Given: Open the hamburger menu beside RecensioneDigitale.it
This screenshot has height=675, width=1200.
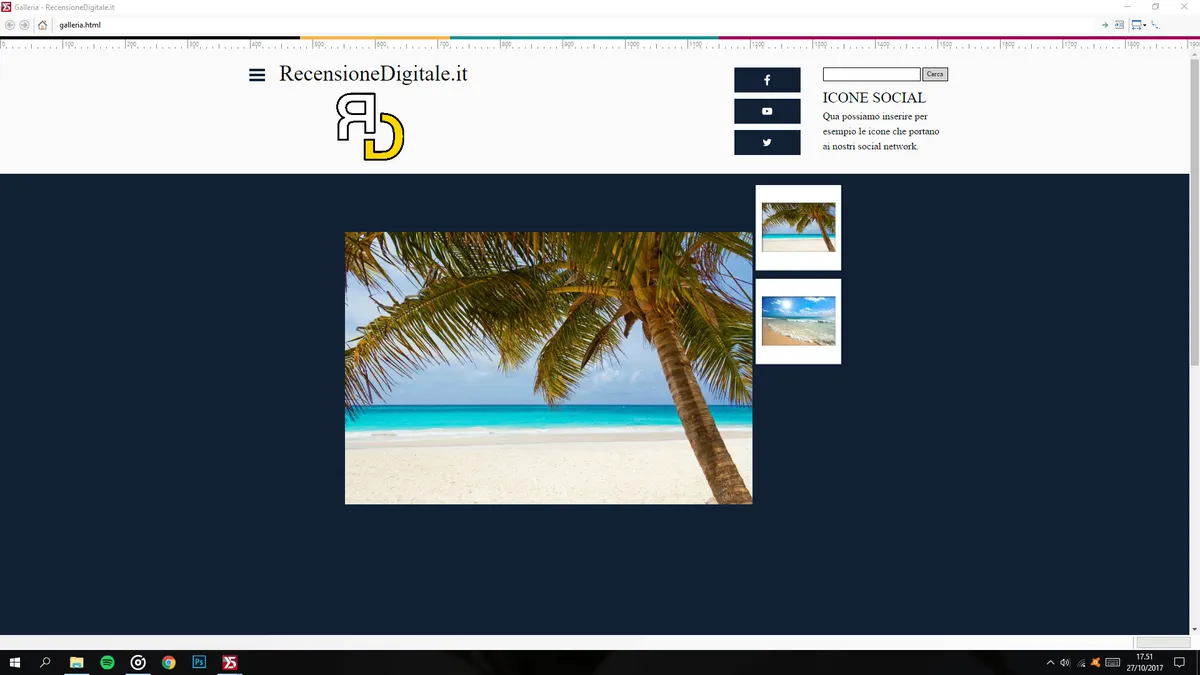Looking at the screenshot, I should (x=257, y=75).
